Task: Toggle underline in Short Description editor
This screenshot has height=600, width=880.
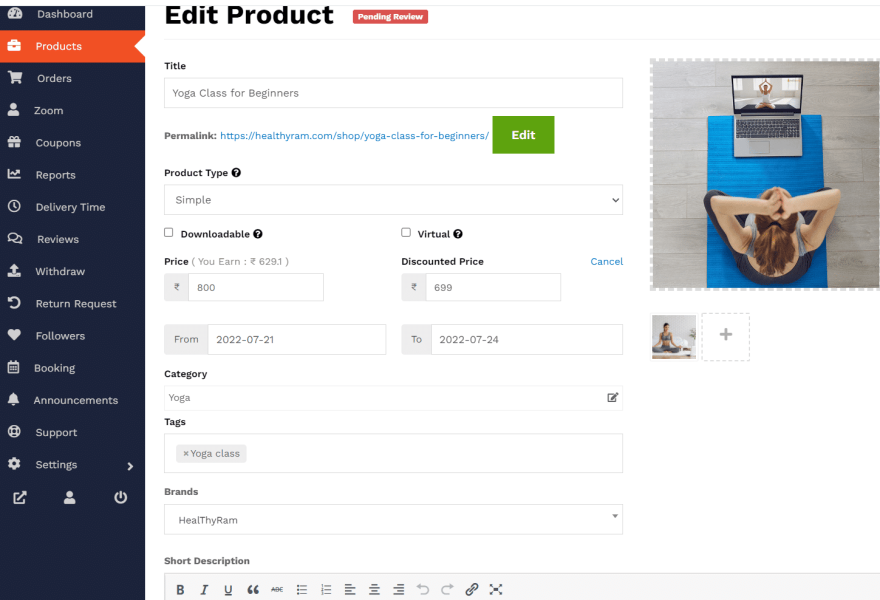Action: coord(228,590)
